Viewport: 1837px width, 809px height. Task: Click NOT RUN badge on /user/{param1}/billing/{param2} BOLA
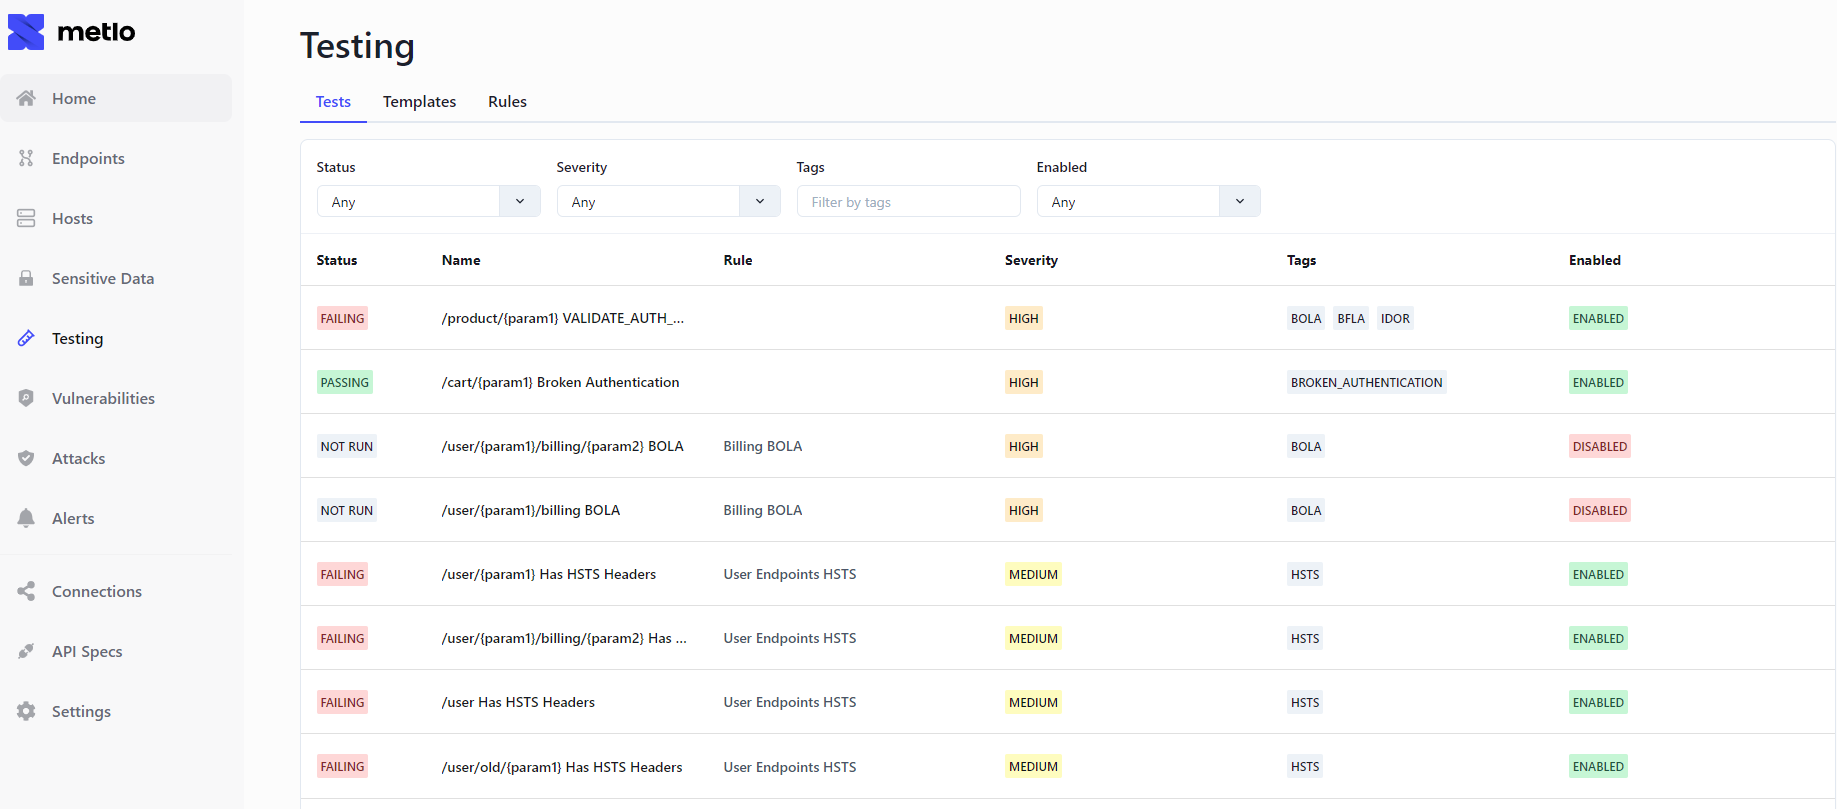(x=347, y=446)
